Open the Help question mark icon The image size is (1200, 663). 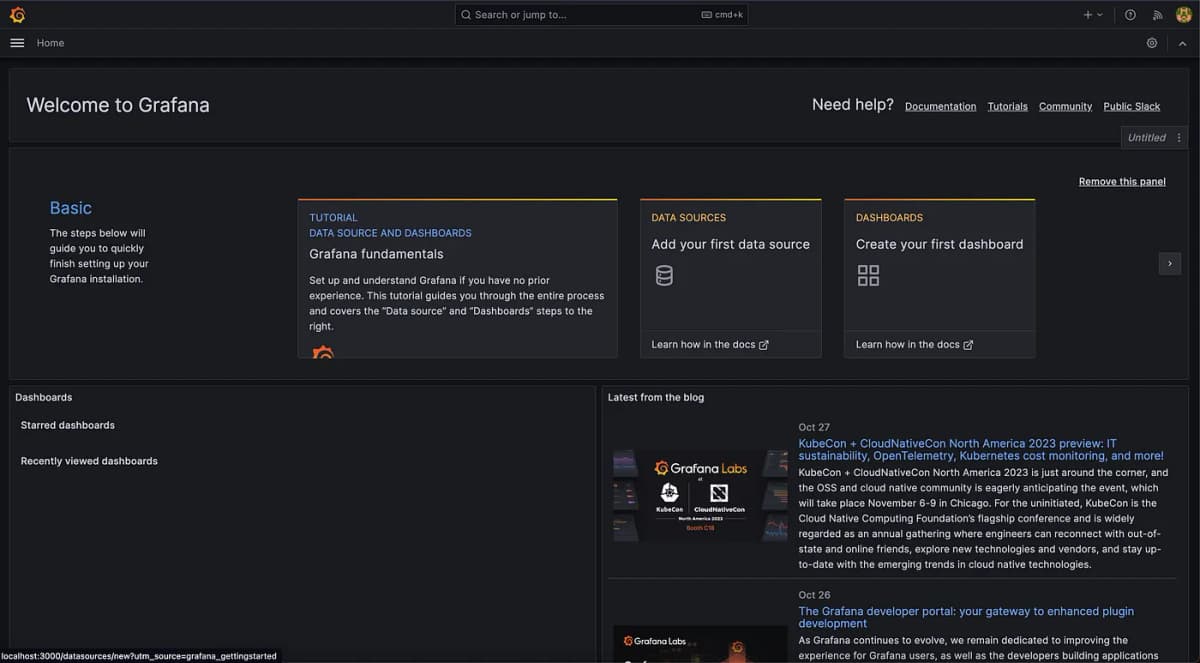[x=1130, y=15]
